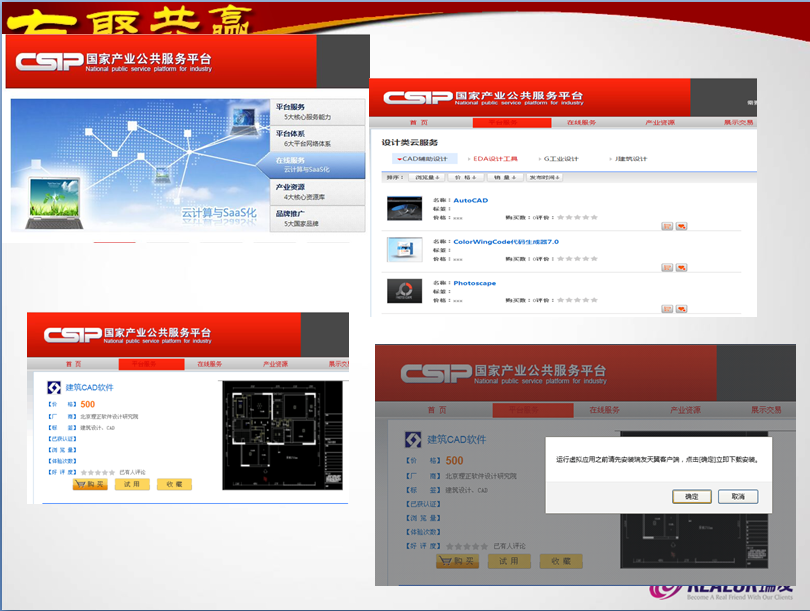Click the star rating beside Photoscape
This screenshot has width=810, height=611.
(x=577, y=300)
